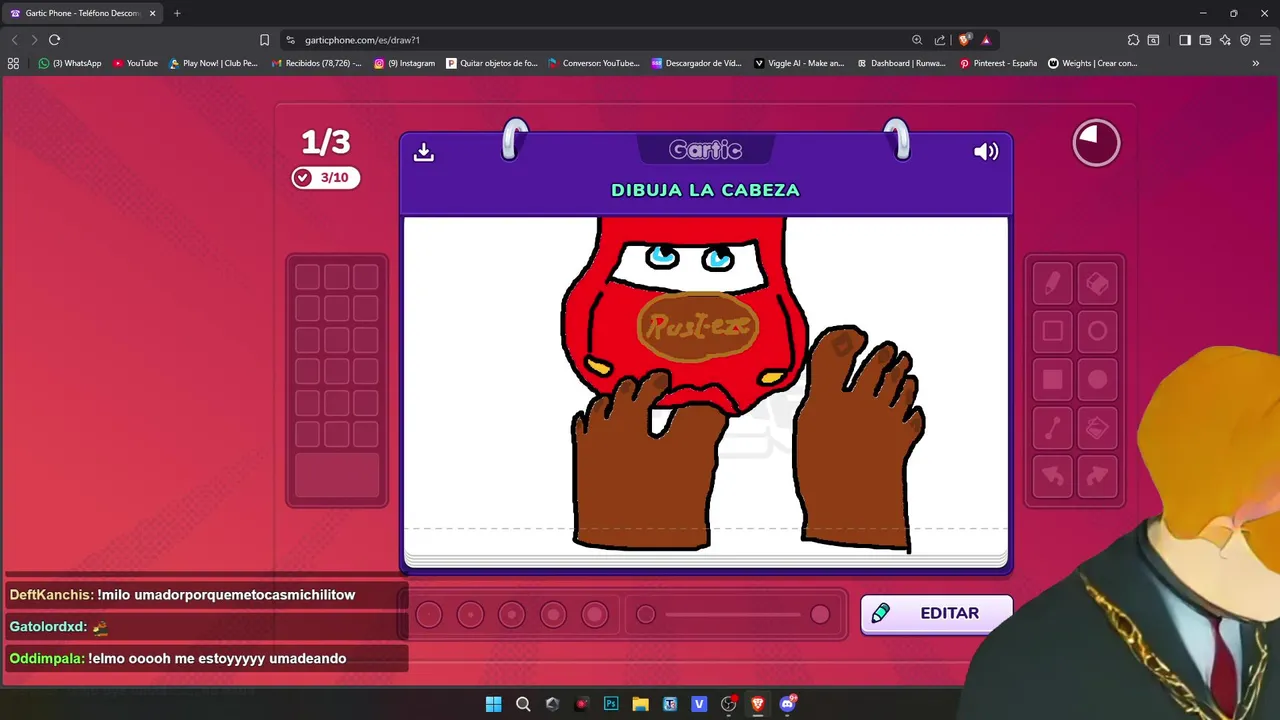Click the address bar URL field

600,40
